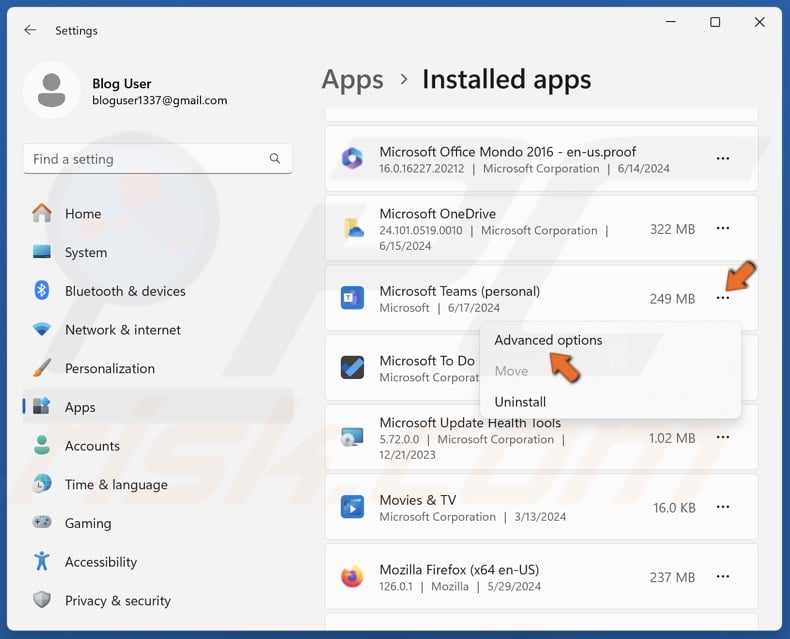This screenshot has width=790, height=639.
Task: Minimize the Settings window
Action: 671,22
